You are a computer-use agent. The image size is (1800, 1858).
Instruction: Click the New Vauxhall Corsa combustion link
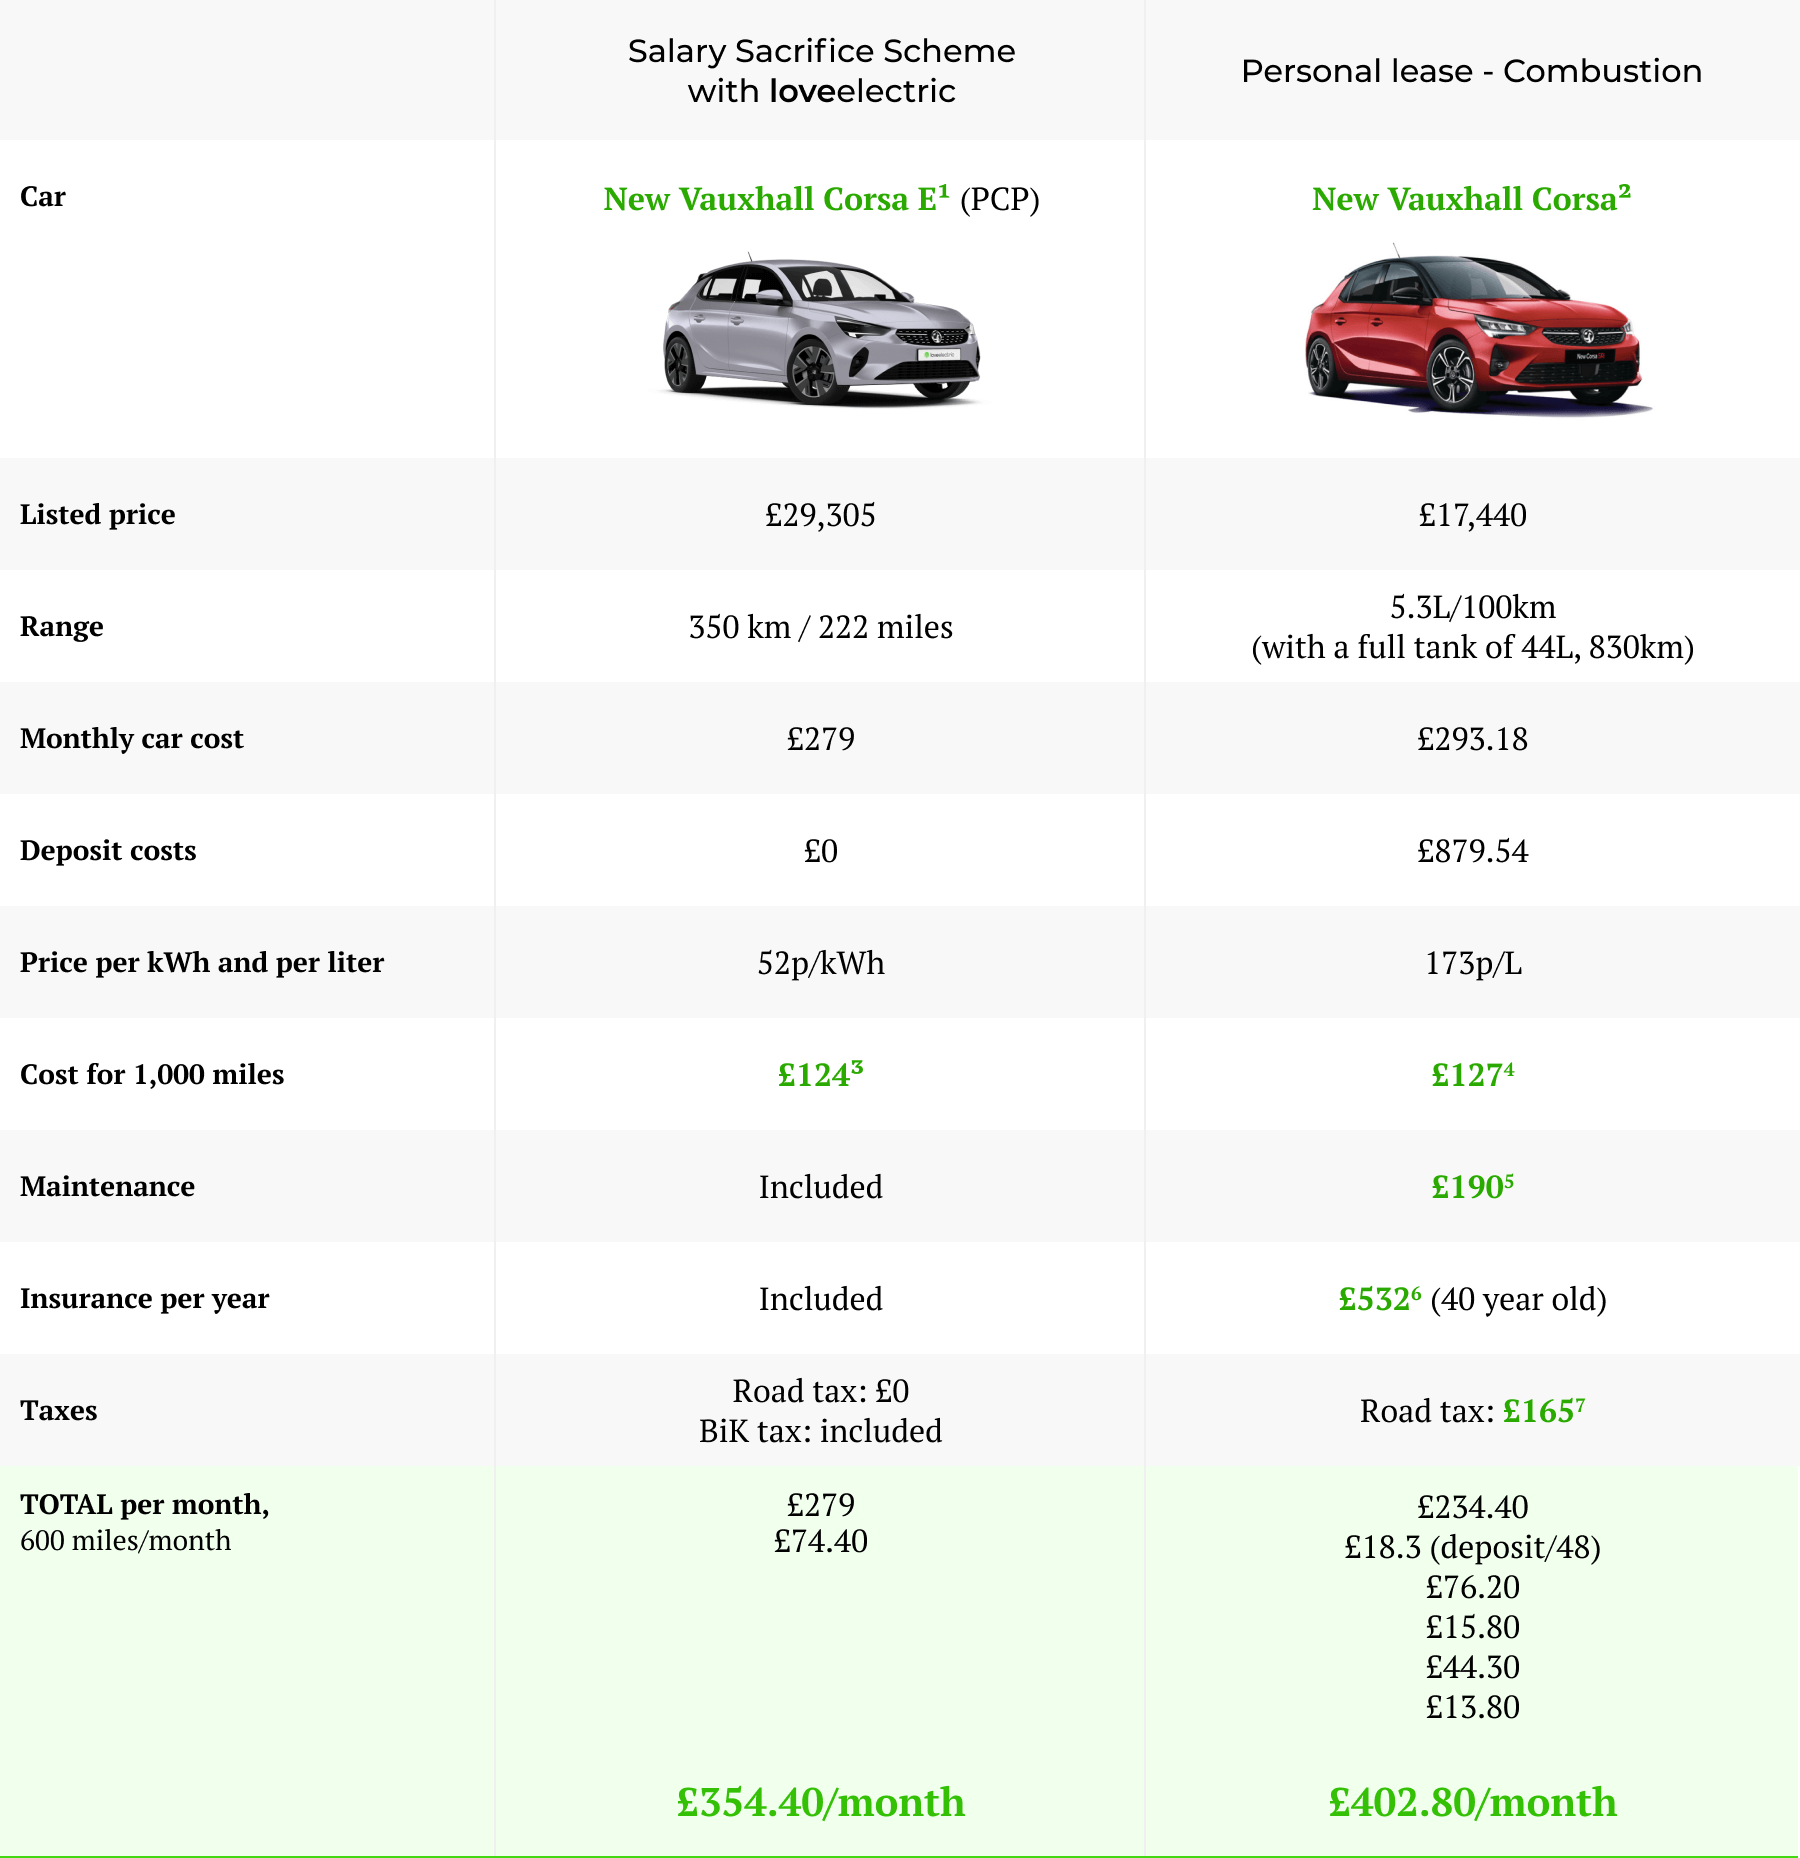pos(1470,199)
